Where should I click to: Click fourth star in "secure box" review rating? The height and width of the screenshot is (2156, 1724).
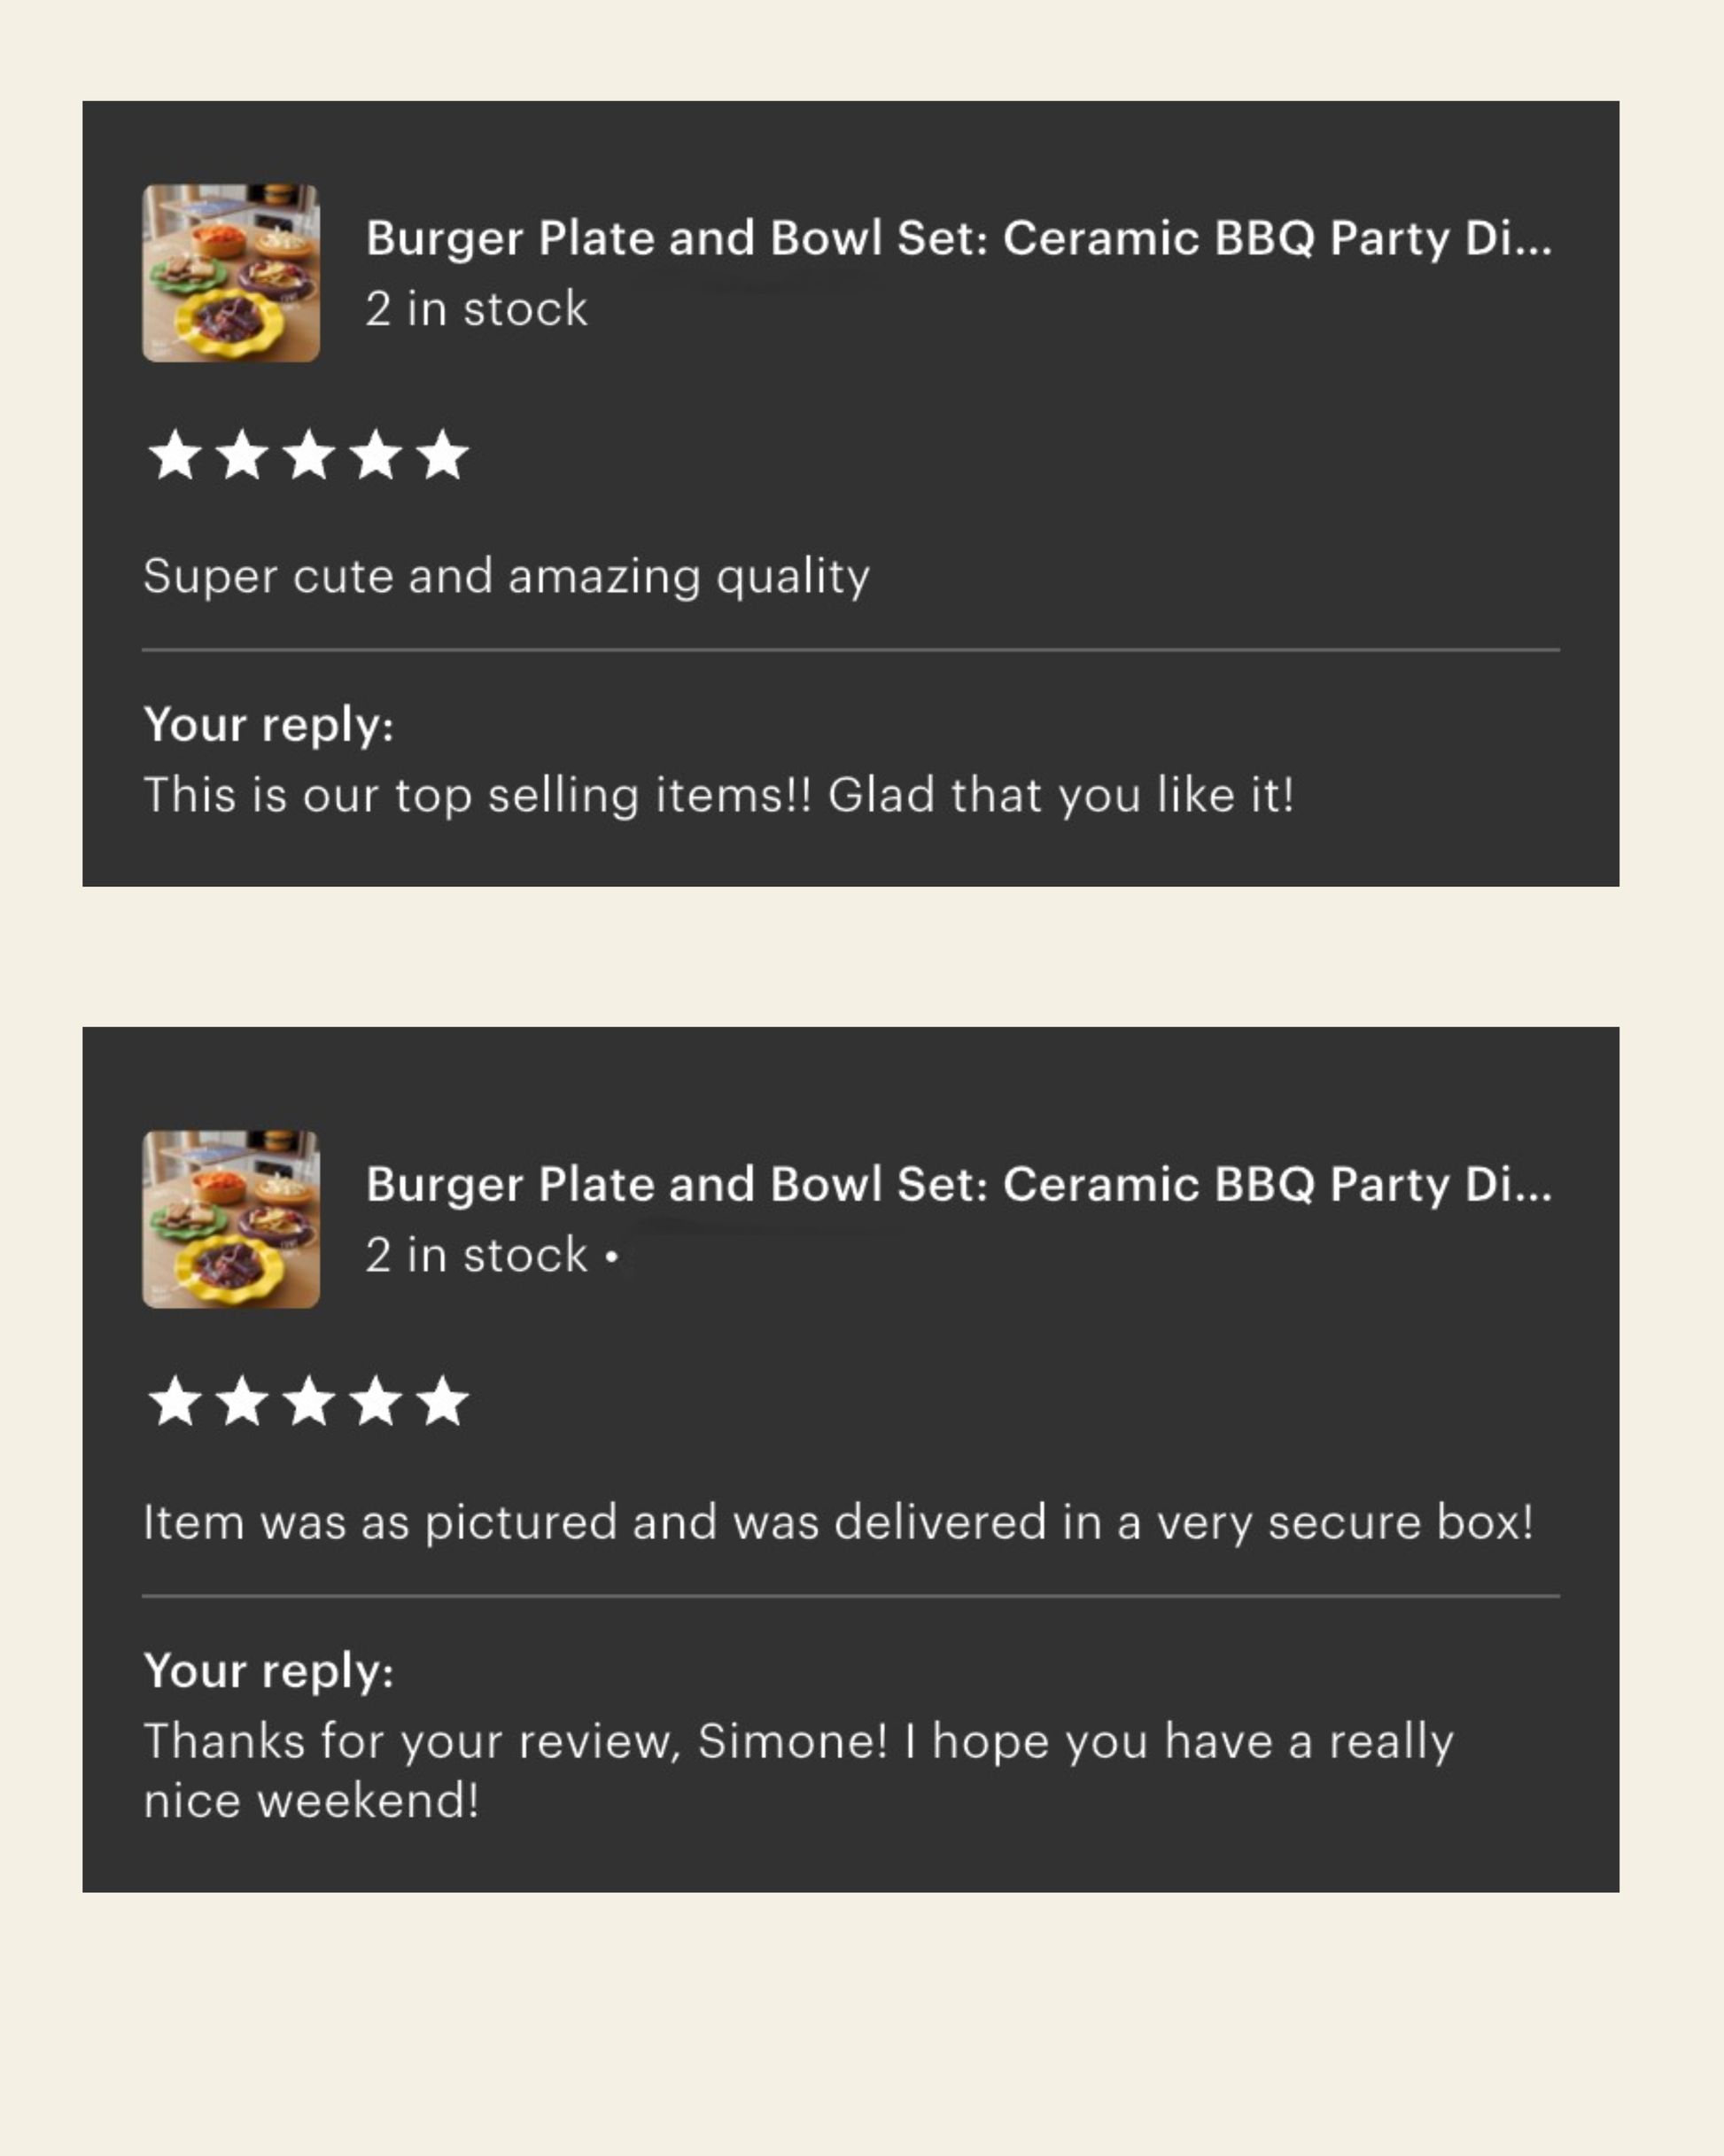[x=376, y=1400]
